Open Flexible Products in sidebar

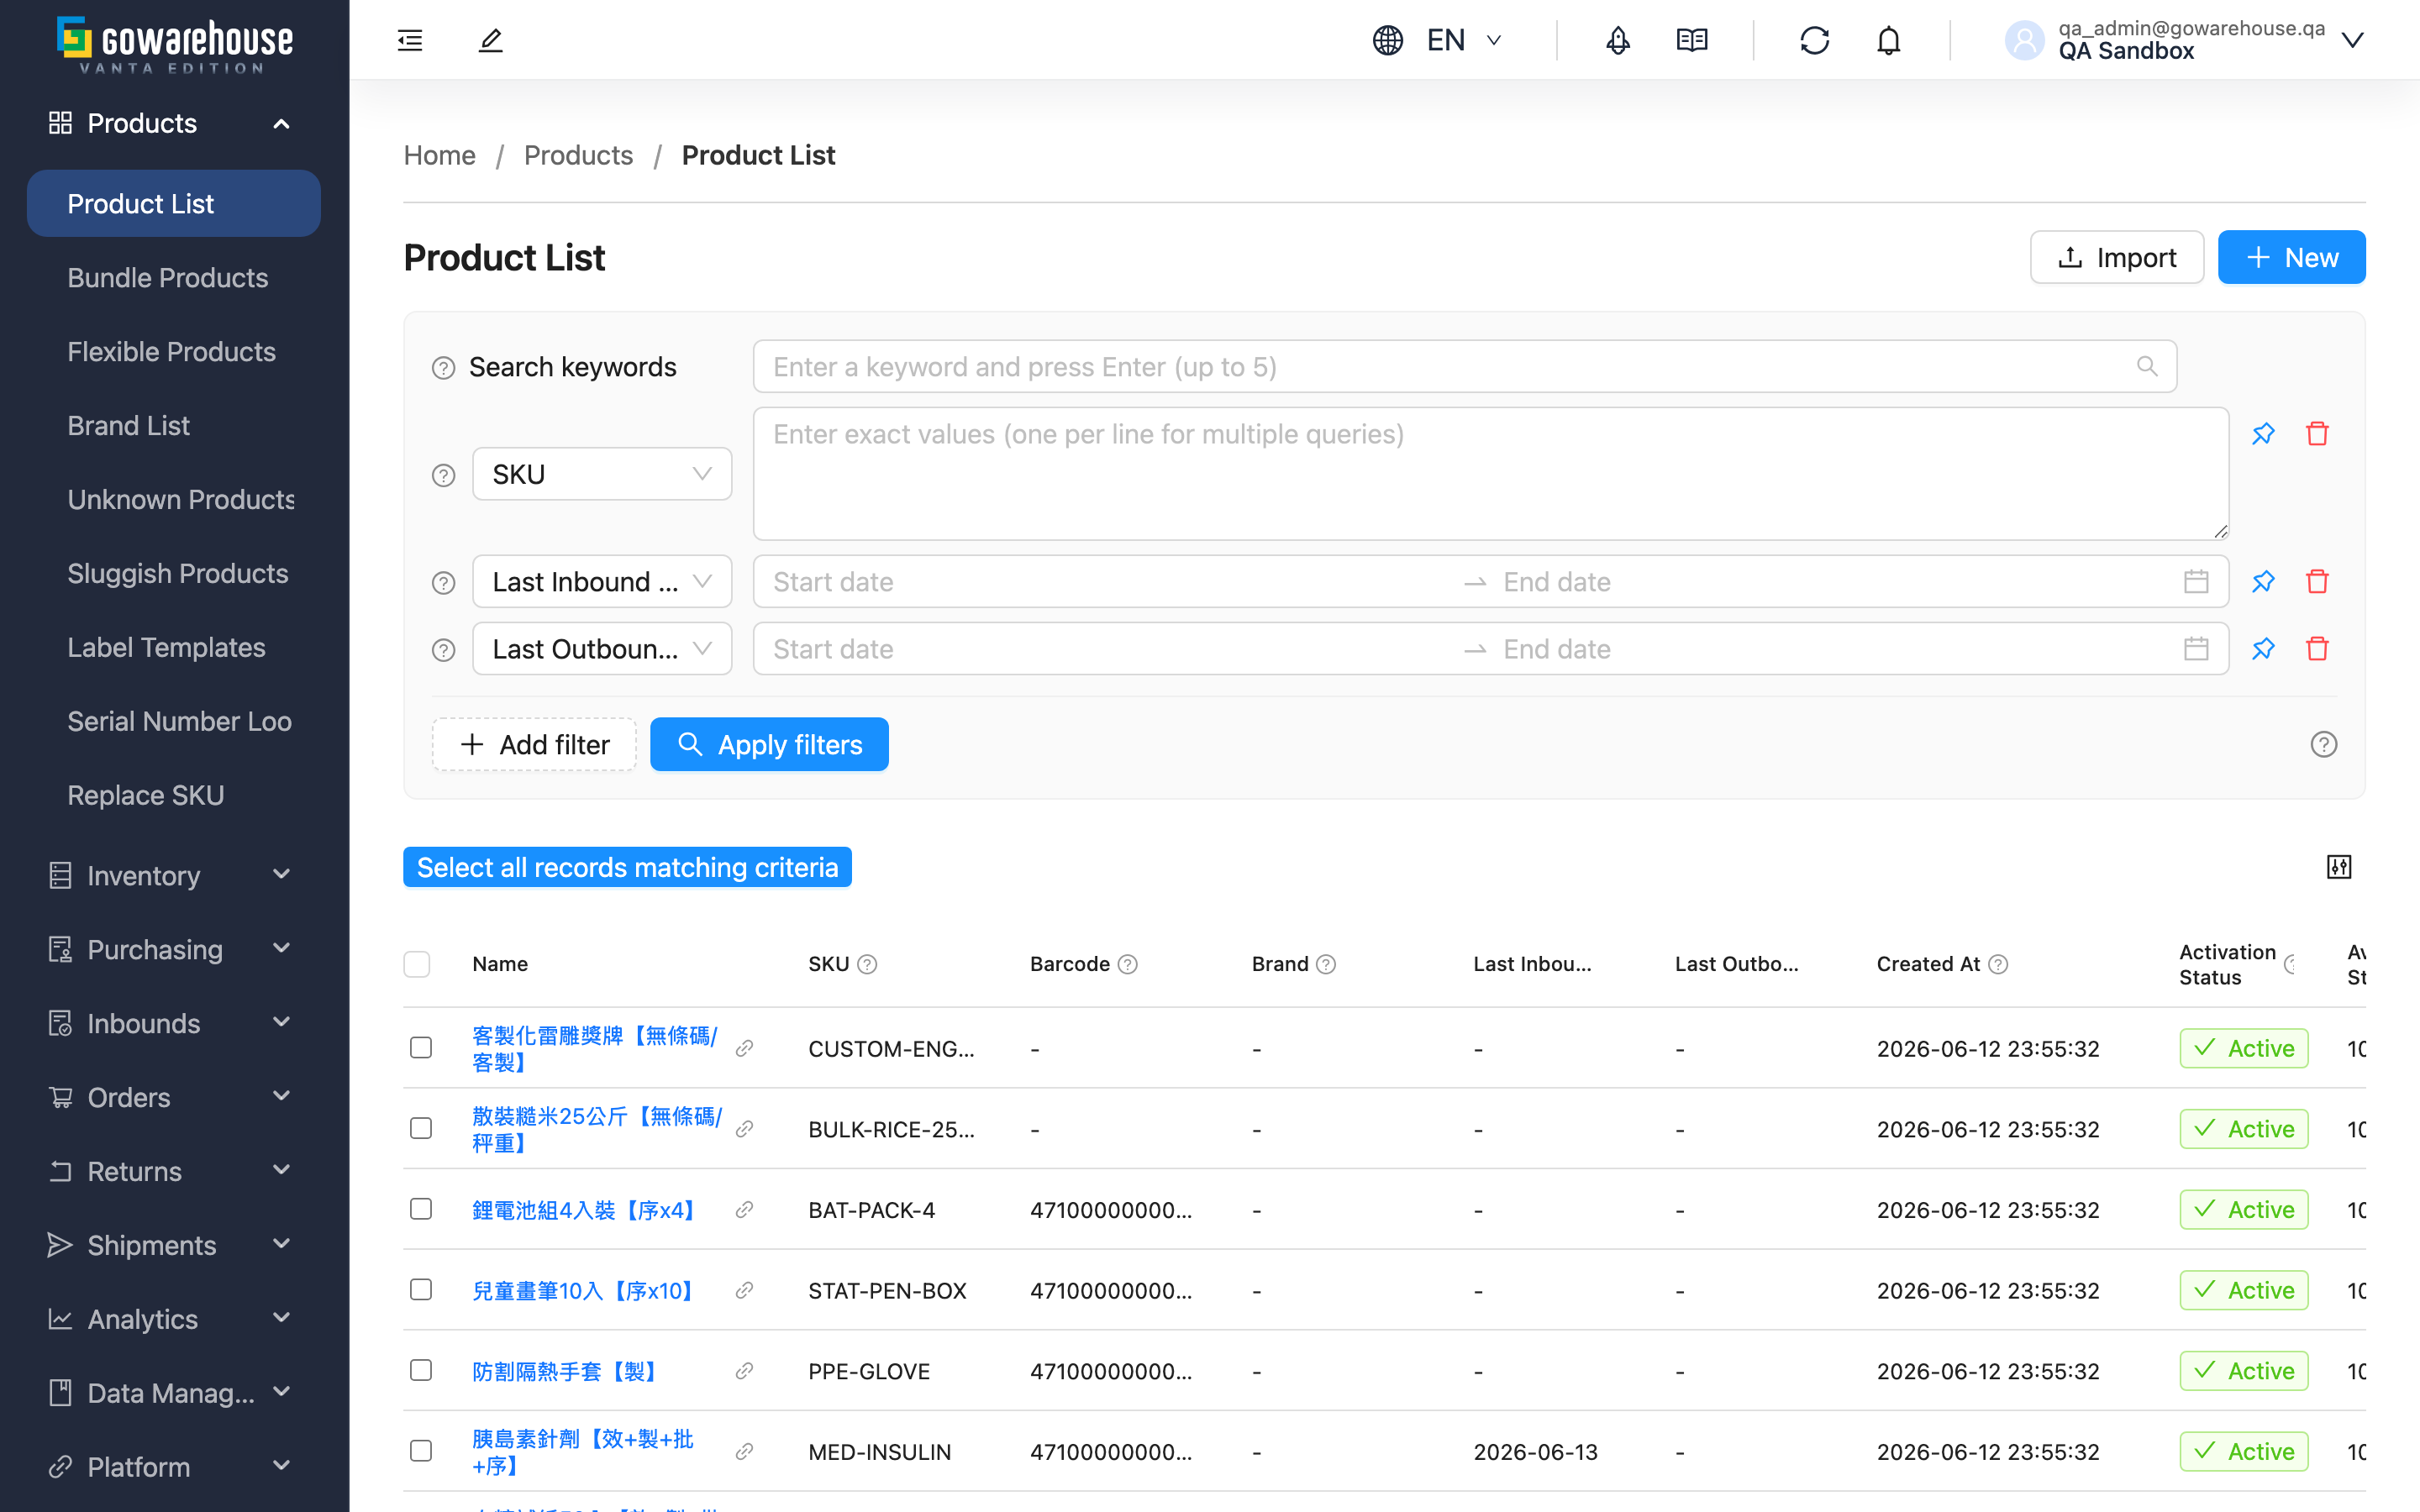click(171, 351)
